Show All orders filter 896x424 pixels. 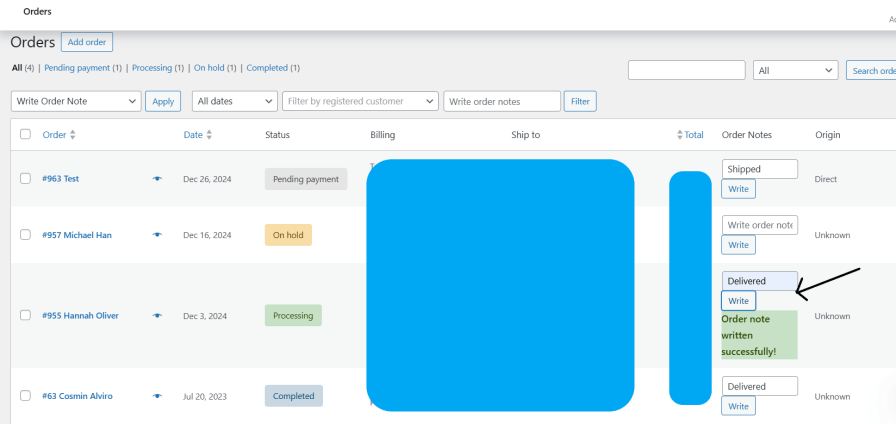tap(17, 67)
